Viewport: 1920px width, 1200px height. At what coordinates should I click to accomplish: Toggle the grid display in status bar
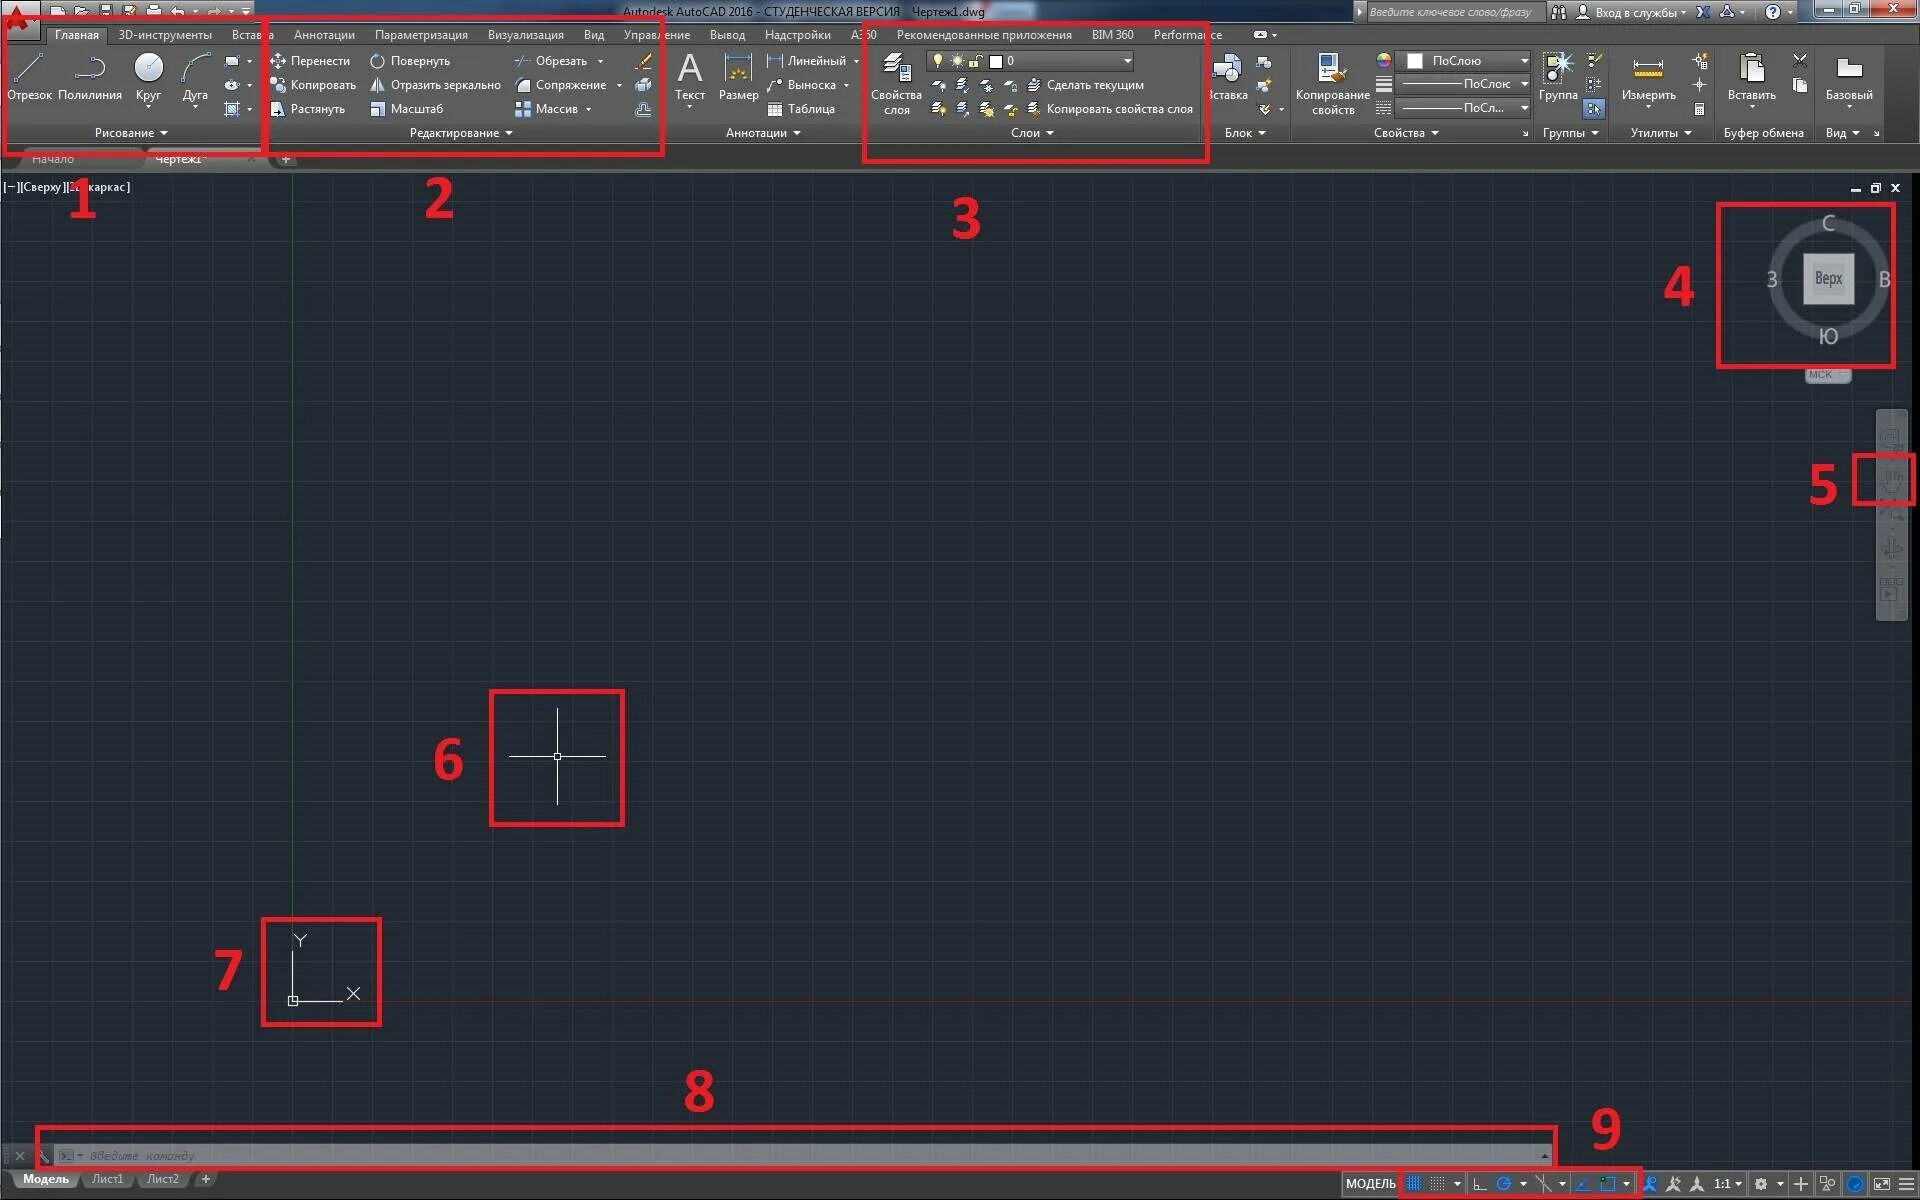pyautogui.click(x=1414, y=1184)
